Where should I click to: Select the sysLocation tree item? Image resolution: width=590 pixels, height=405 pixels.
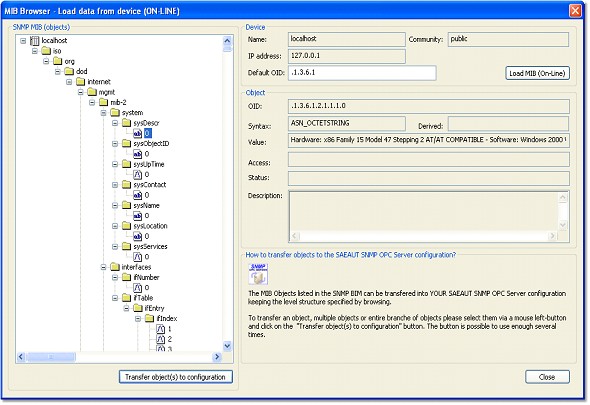pos(150,226)
